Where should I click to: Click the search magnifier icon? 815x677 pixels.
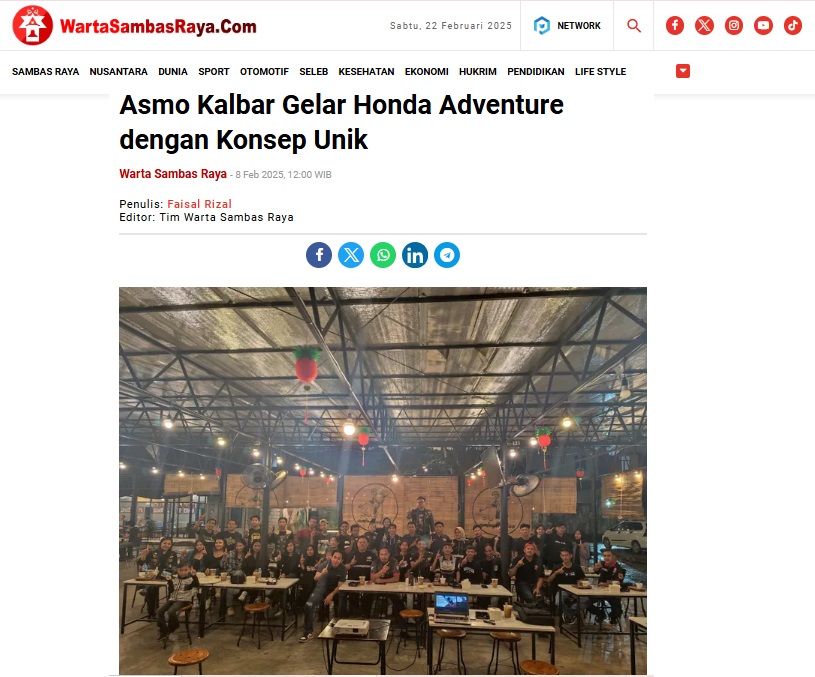point(634,25)
